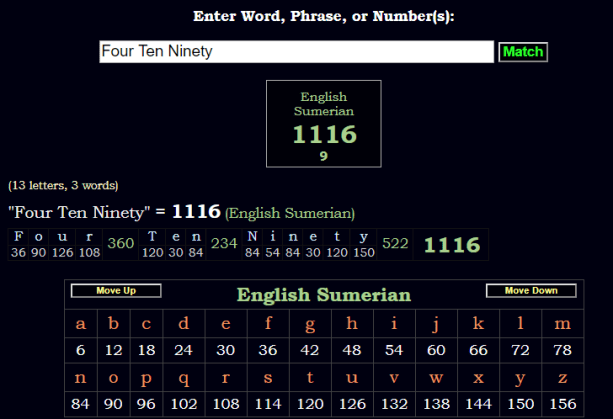Image resolution: width=613 pixels, height=419 pixels.
Task: Click the green (English Sumerian) label after total
Action: 289,213
